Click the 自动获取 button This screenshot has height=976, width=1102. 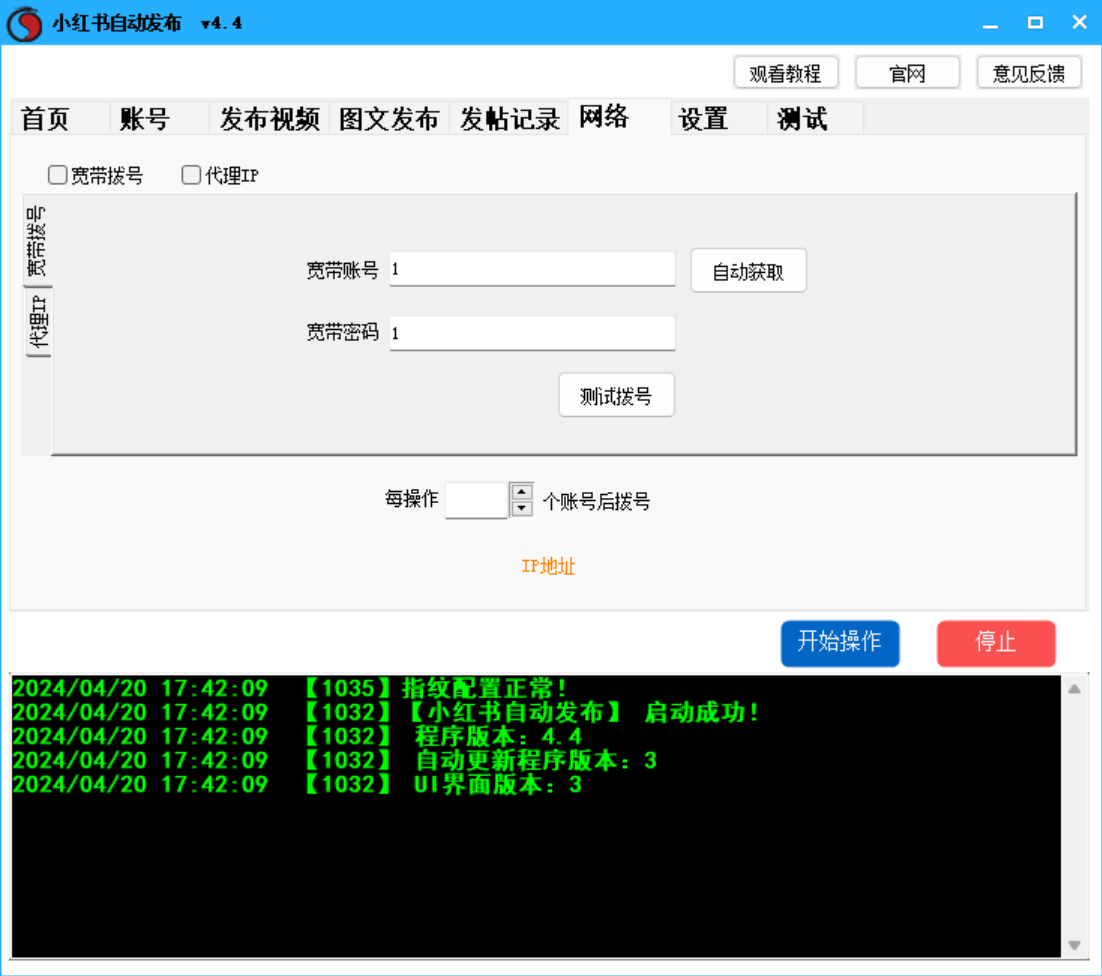click(748, 271)
